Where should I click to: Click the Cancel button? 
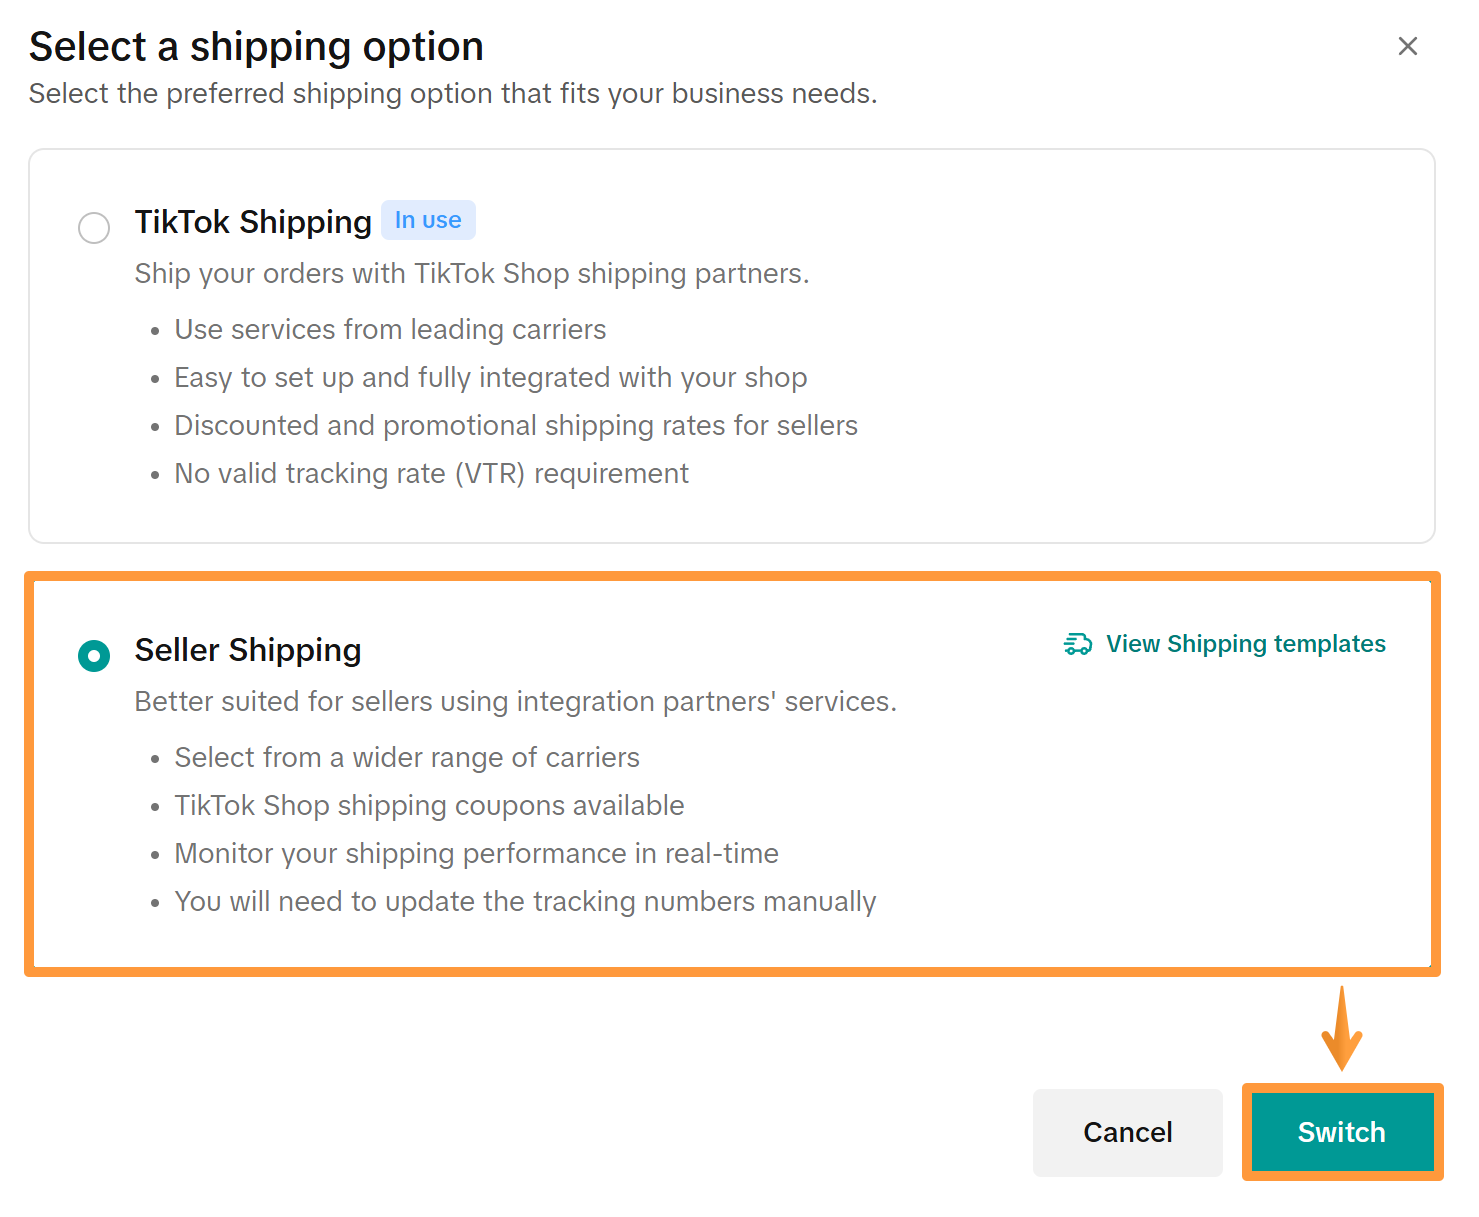tap(1127, 1132)
